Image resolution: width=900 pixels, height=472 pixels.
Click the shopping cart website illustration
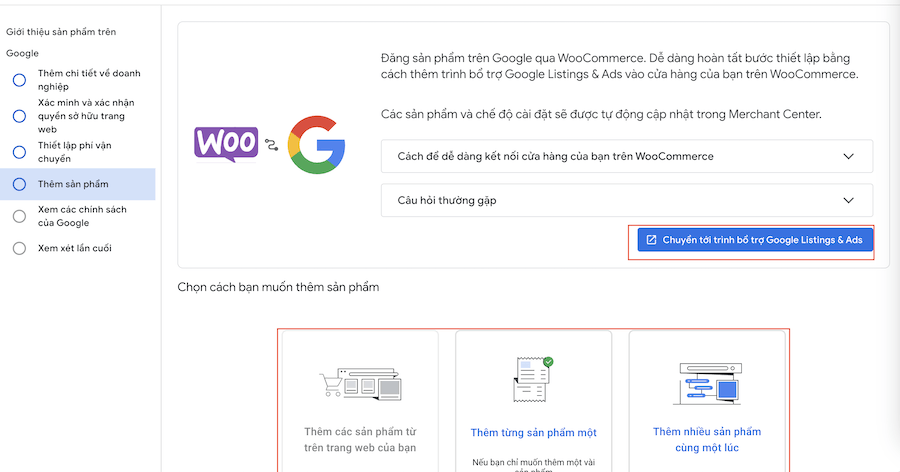(360, 384)
